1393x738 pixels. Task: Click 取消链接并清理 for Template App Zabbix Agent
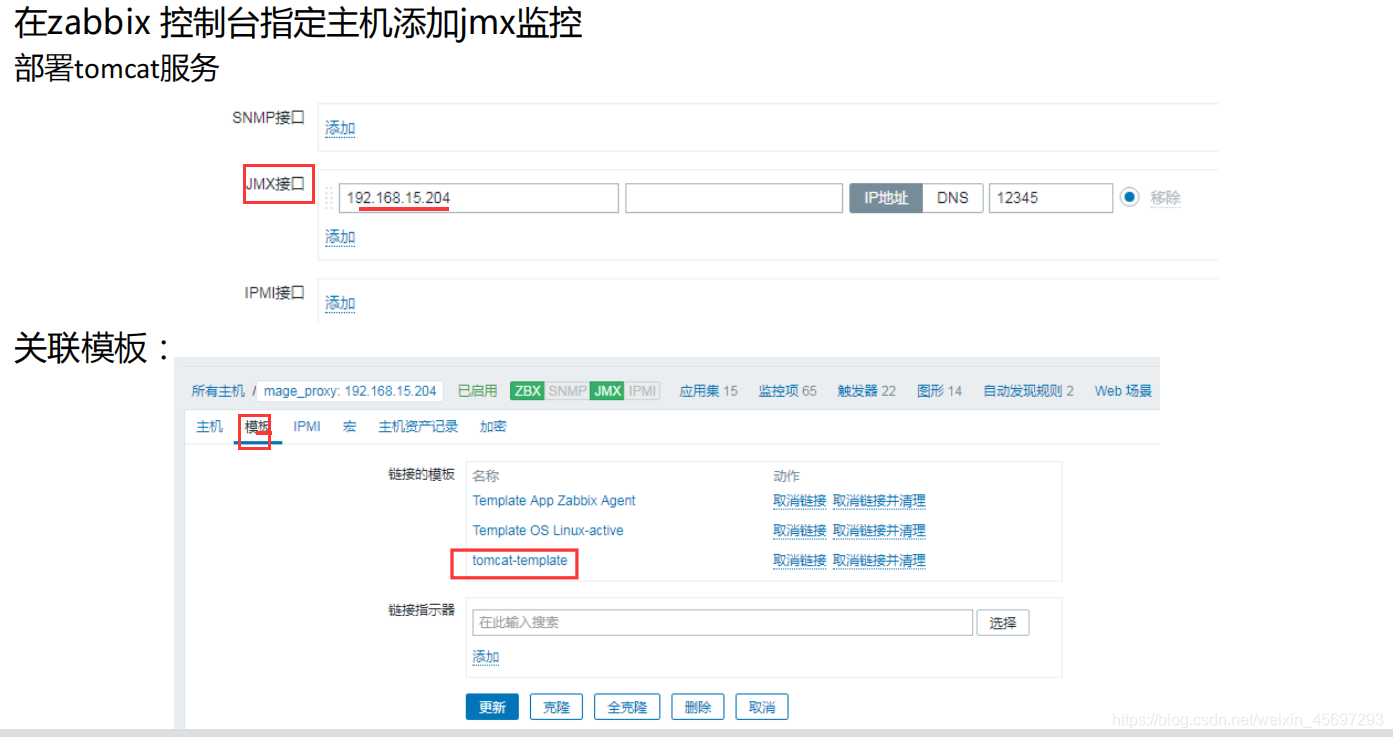[879, 501]
